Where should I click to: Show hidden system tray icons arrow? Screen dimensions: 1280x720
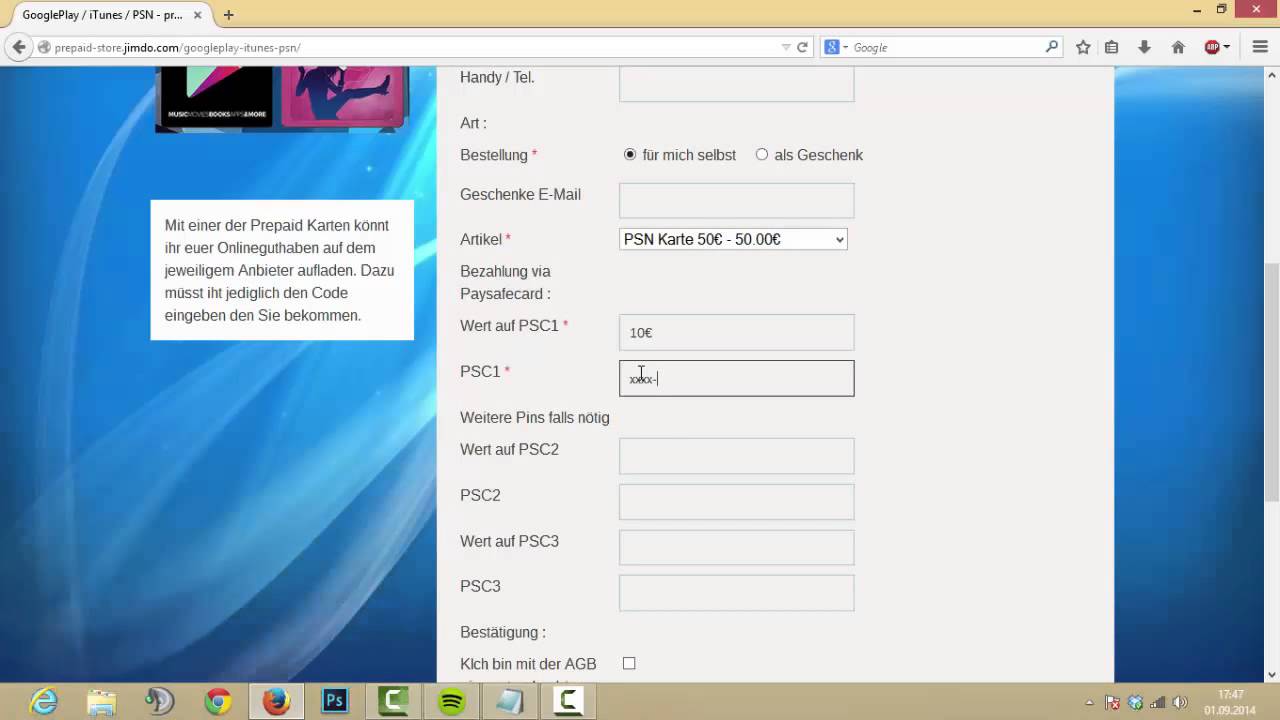(1091, 702)
